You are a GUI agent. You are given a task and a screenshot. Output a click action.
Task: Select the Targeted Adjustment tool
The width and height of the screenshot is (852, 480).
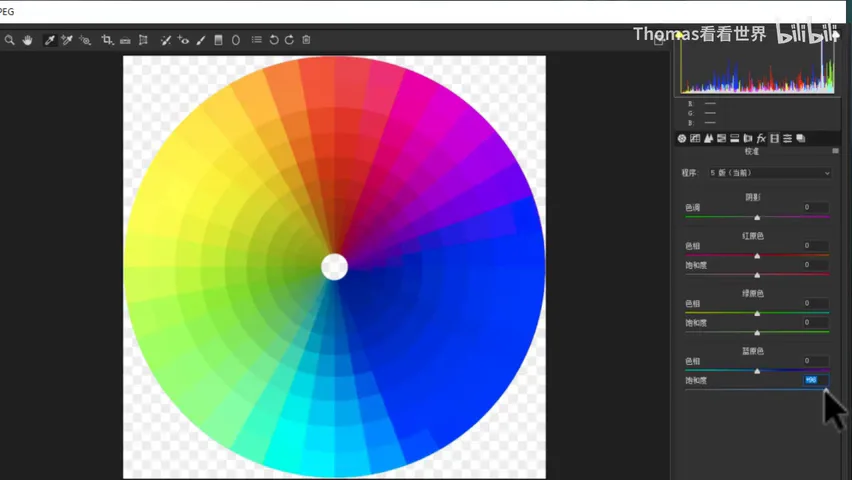(x=85, y=40)
